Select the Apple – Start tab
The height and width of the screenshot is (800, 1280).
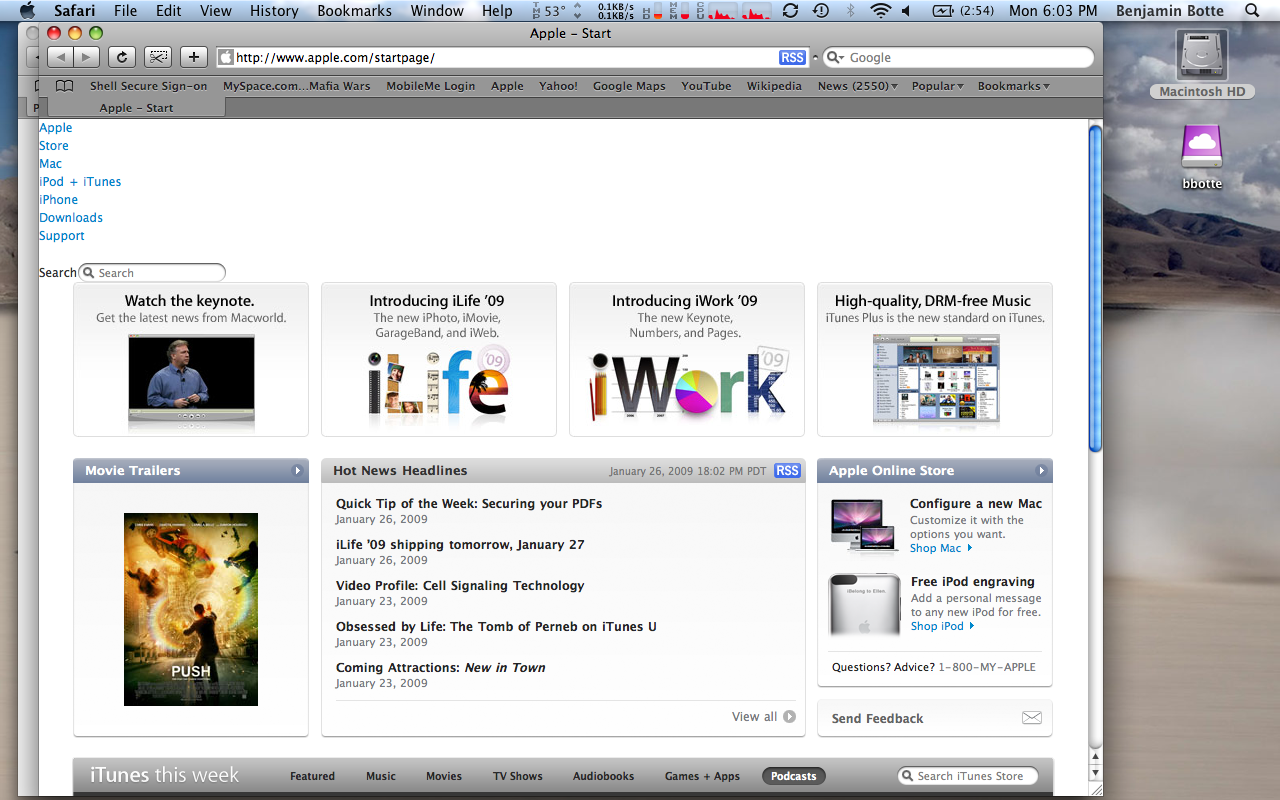[136, 108]
